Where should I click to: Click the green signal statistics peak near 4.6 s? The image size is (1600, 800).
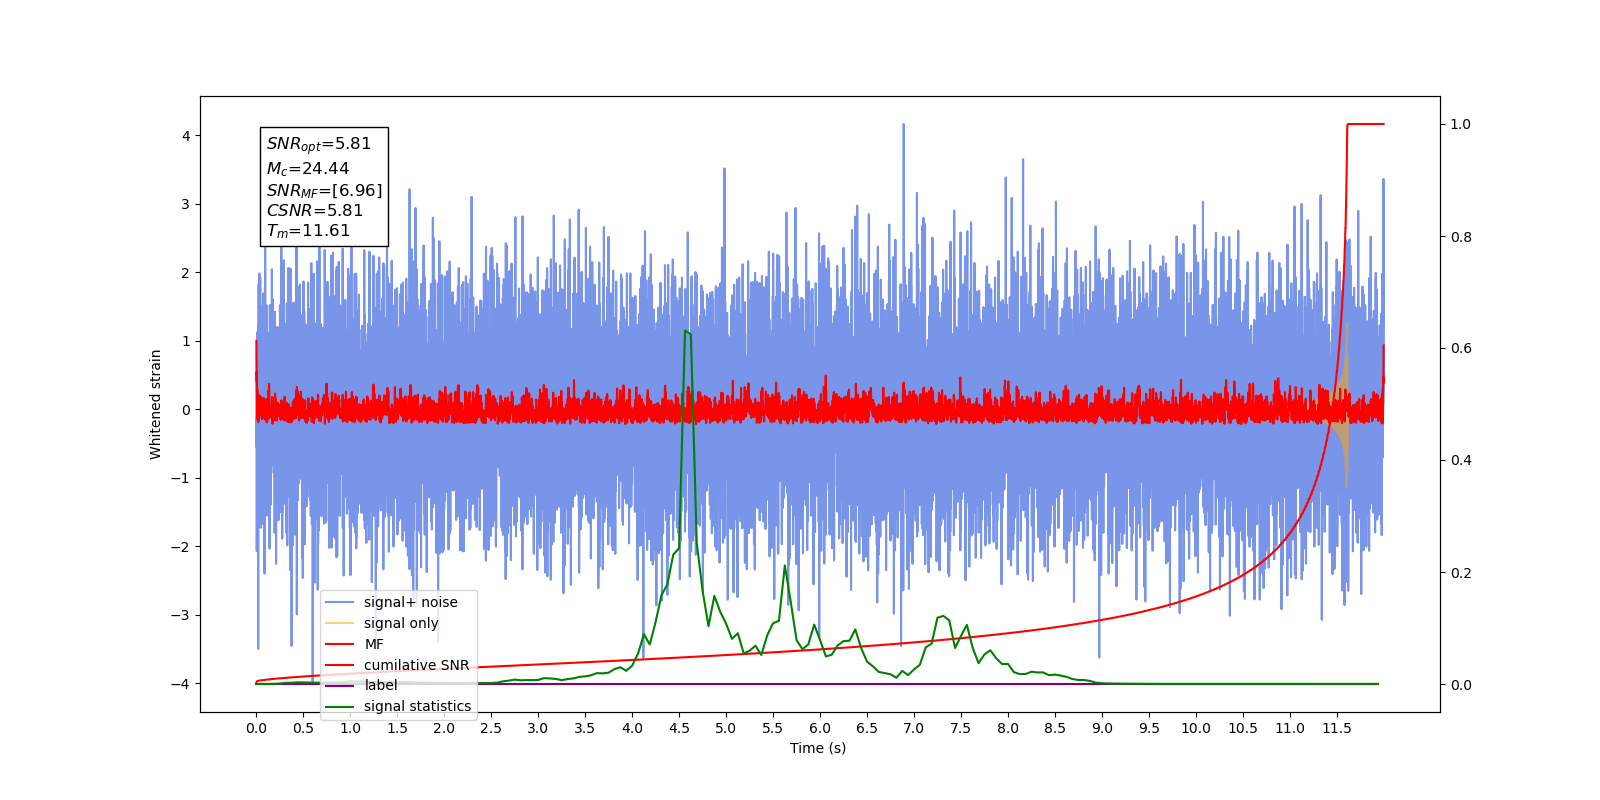click(687, 332)
